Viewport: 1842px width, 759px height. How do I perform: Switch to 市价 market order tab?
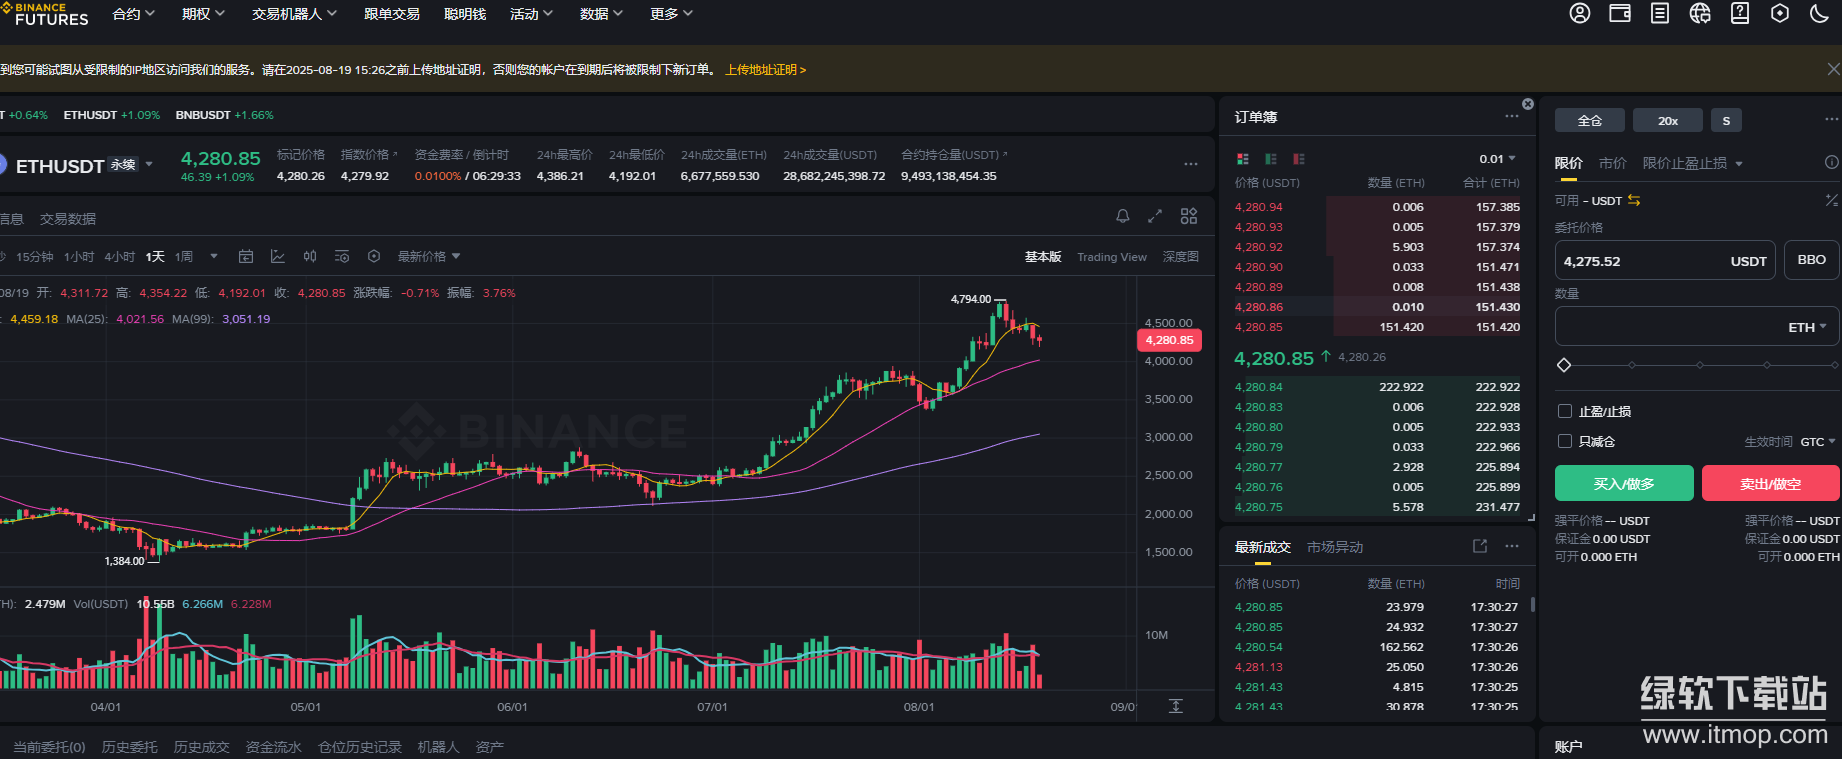pyautogui.click(x=1612, y=163)
